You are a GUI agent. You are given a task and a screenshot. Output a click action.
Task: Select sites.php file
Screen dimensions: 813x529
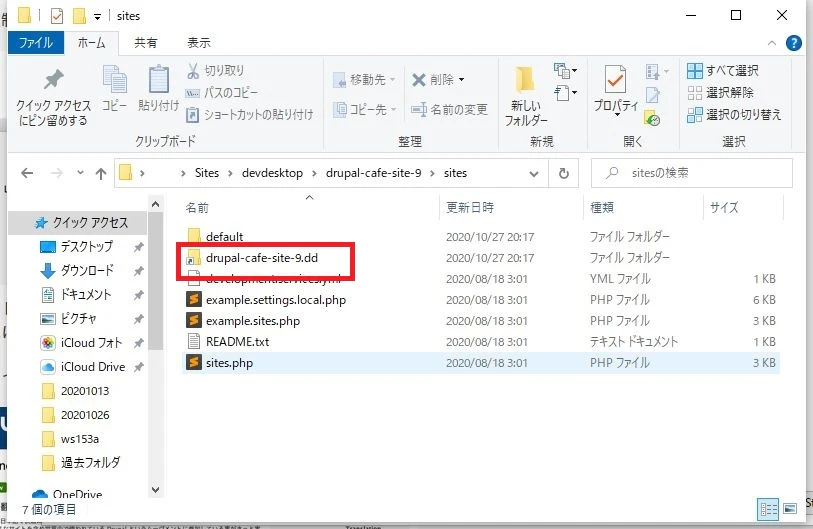pos(229,363)
